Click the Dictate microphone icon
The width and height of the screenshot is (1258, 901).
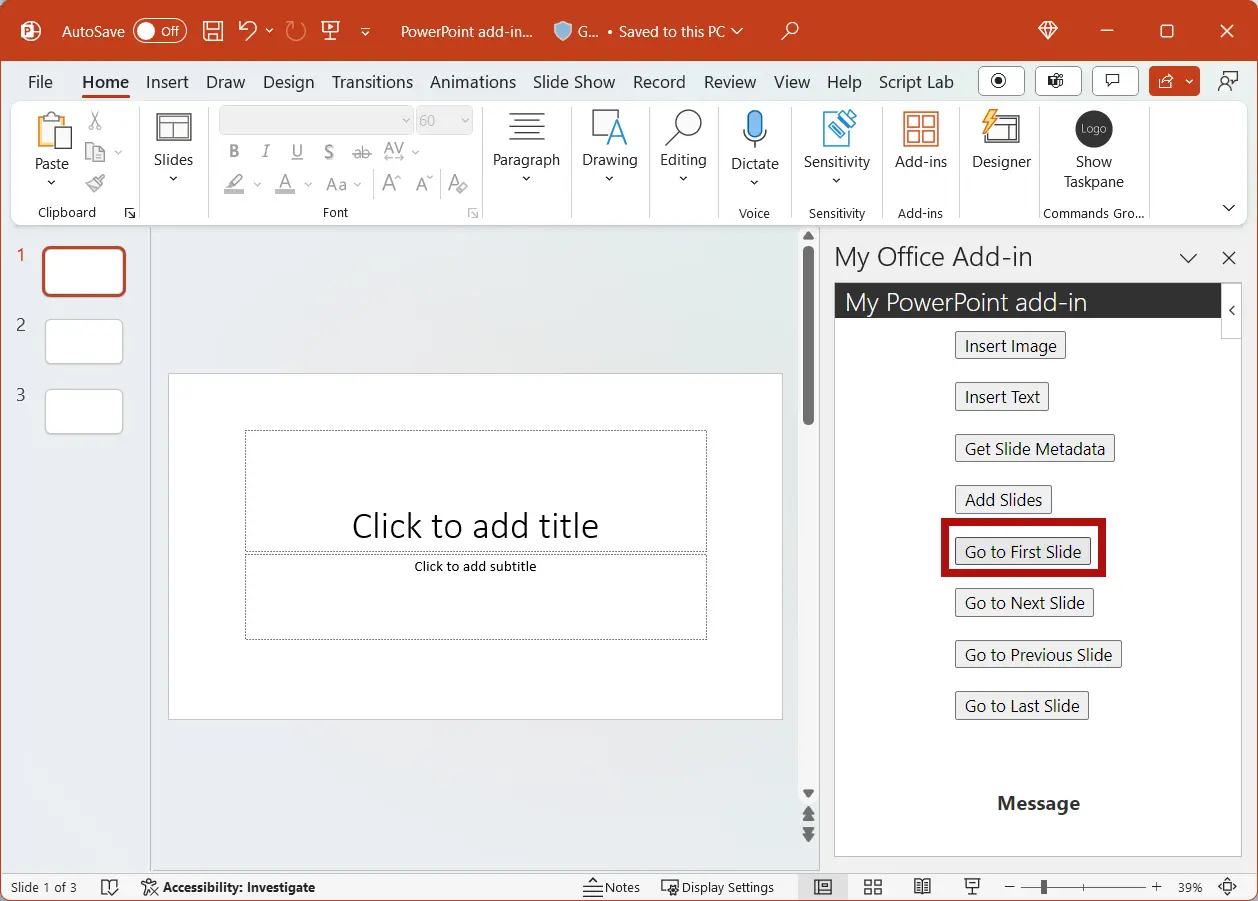coord(754,130)
